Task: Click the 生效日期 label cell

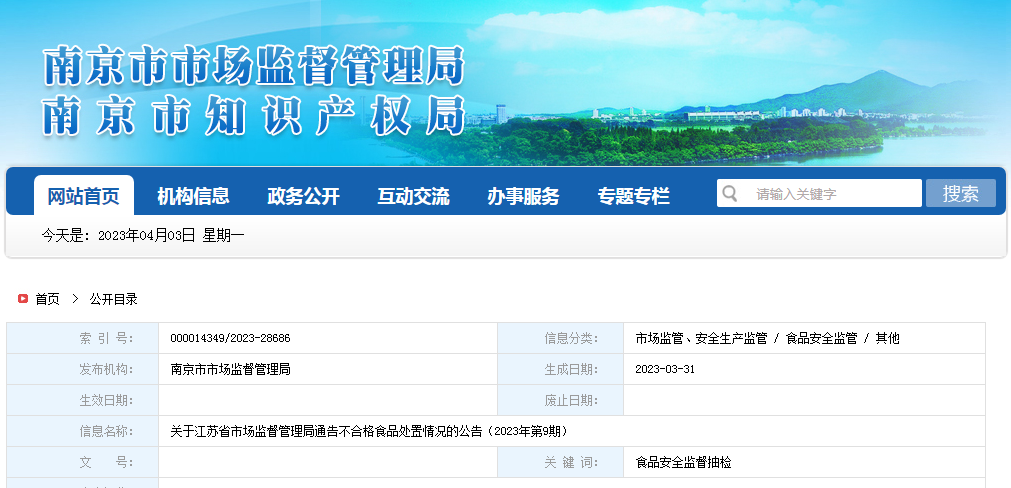Action: click(x=83, y=400)
